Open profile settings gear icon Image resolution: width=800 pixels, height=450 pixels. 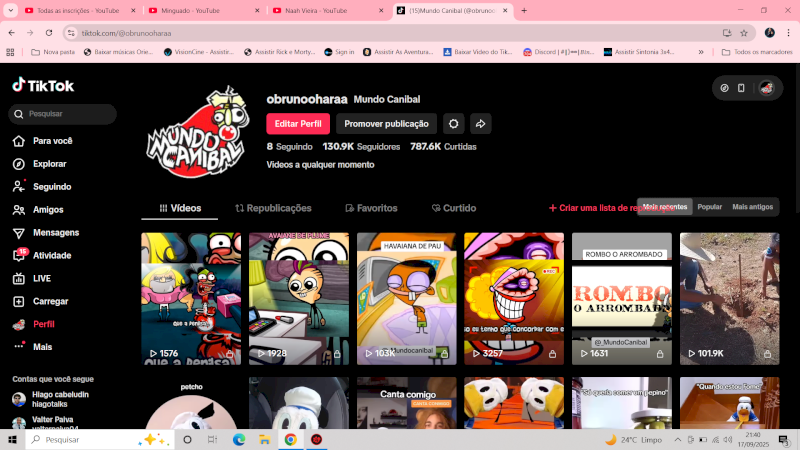point(454,124)
